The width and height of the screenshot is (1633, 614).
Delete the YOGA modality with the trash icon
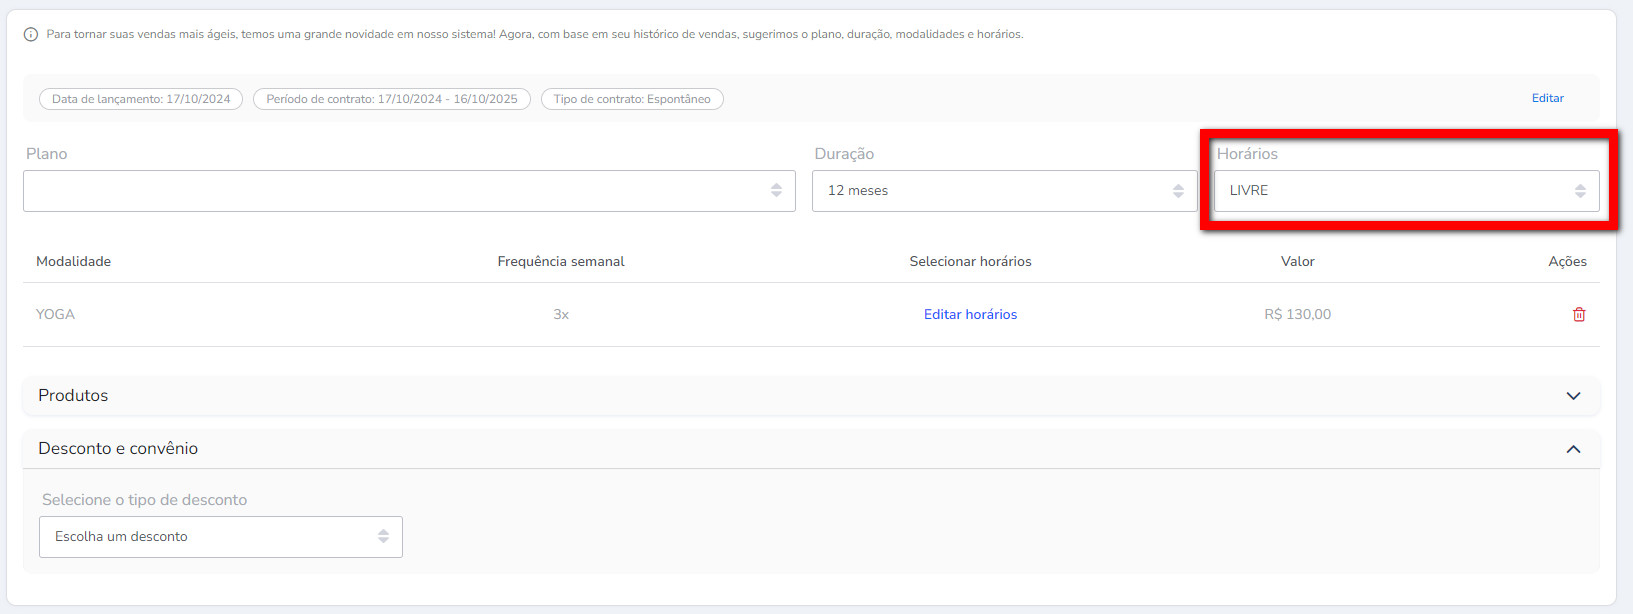(1579, 314)
